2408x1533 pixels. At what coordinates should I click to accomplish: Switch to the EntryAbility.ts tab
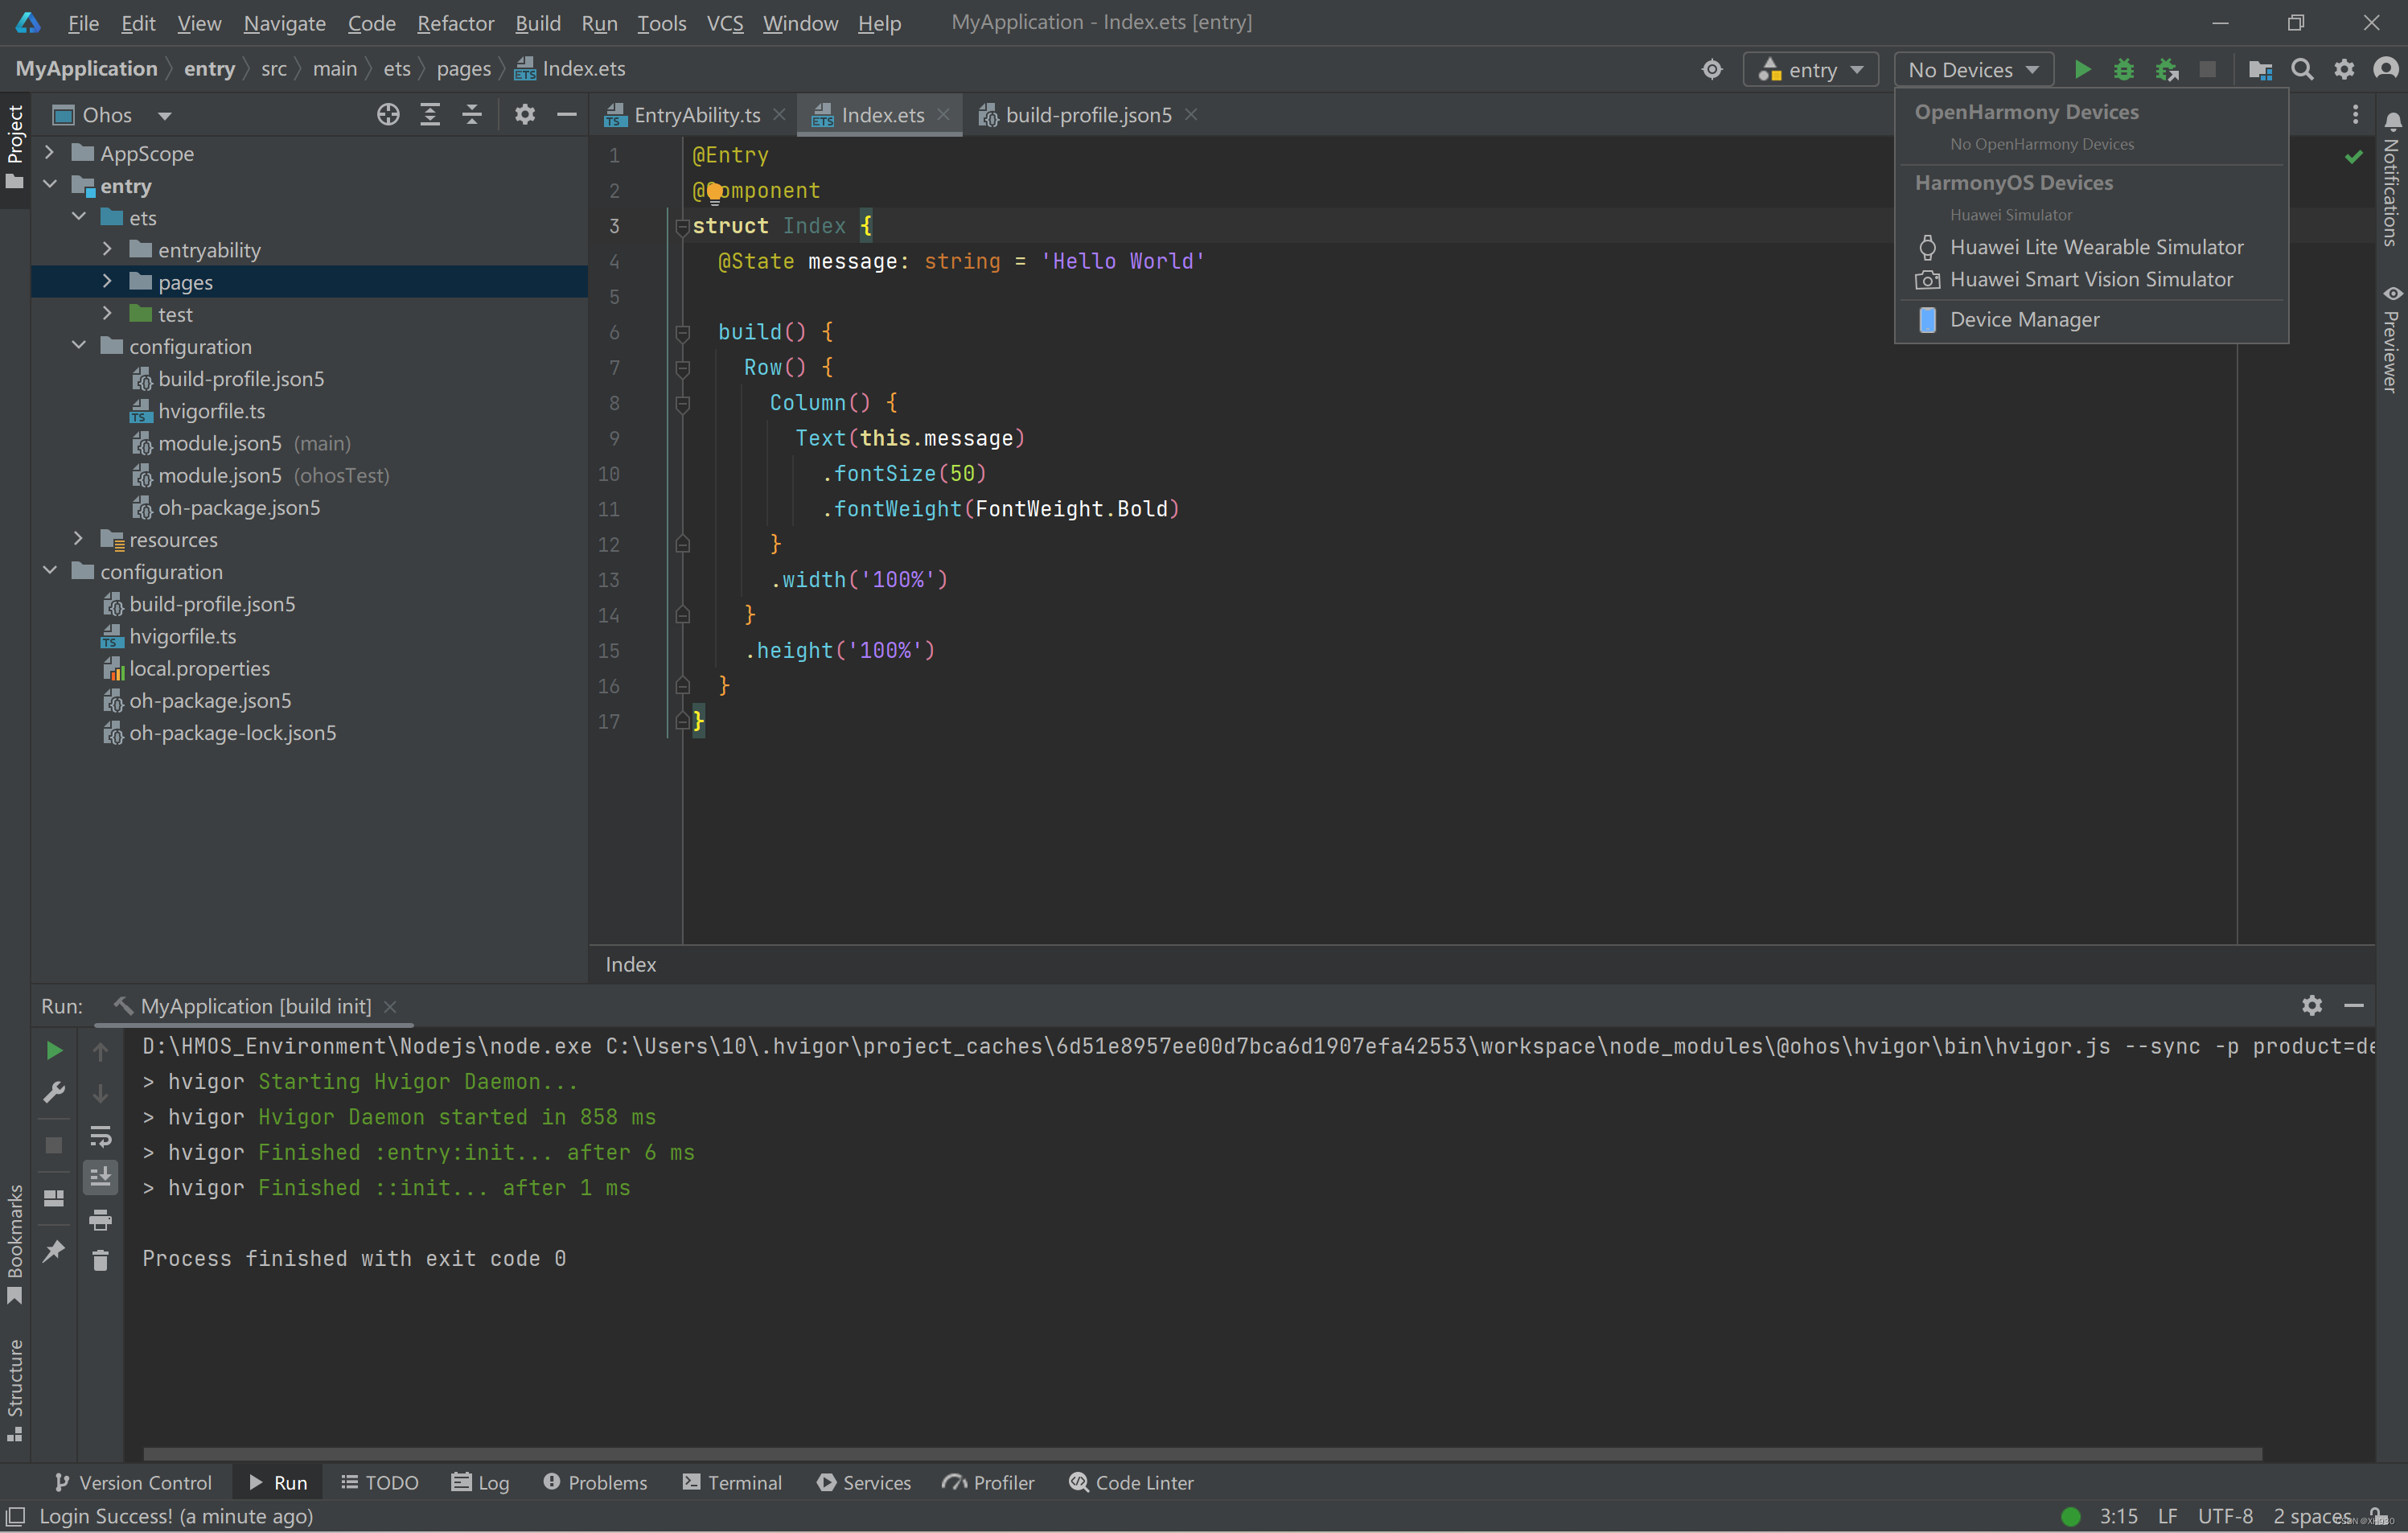pyautogui.click(x=696, y=115)
